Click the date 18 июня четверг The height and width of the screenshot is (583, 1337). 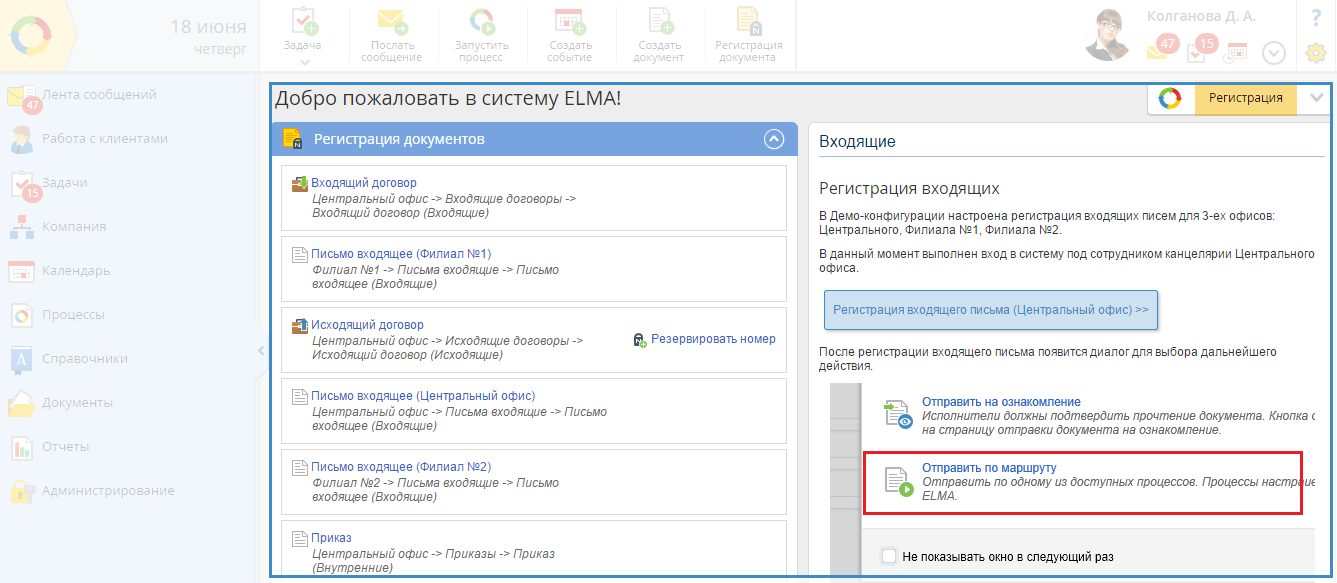tap(208, 36)
